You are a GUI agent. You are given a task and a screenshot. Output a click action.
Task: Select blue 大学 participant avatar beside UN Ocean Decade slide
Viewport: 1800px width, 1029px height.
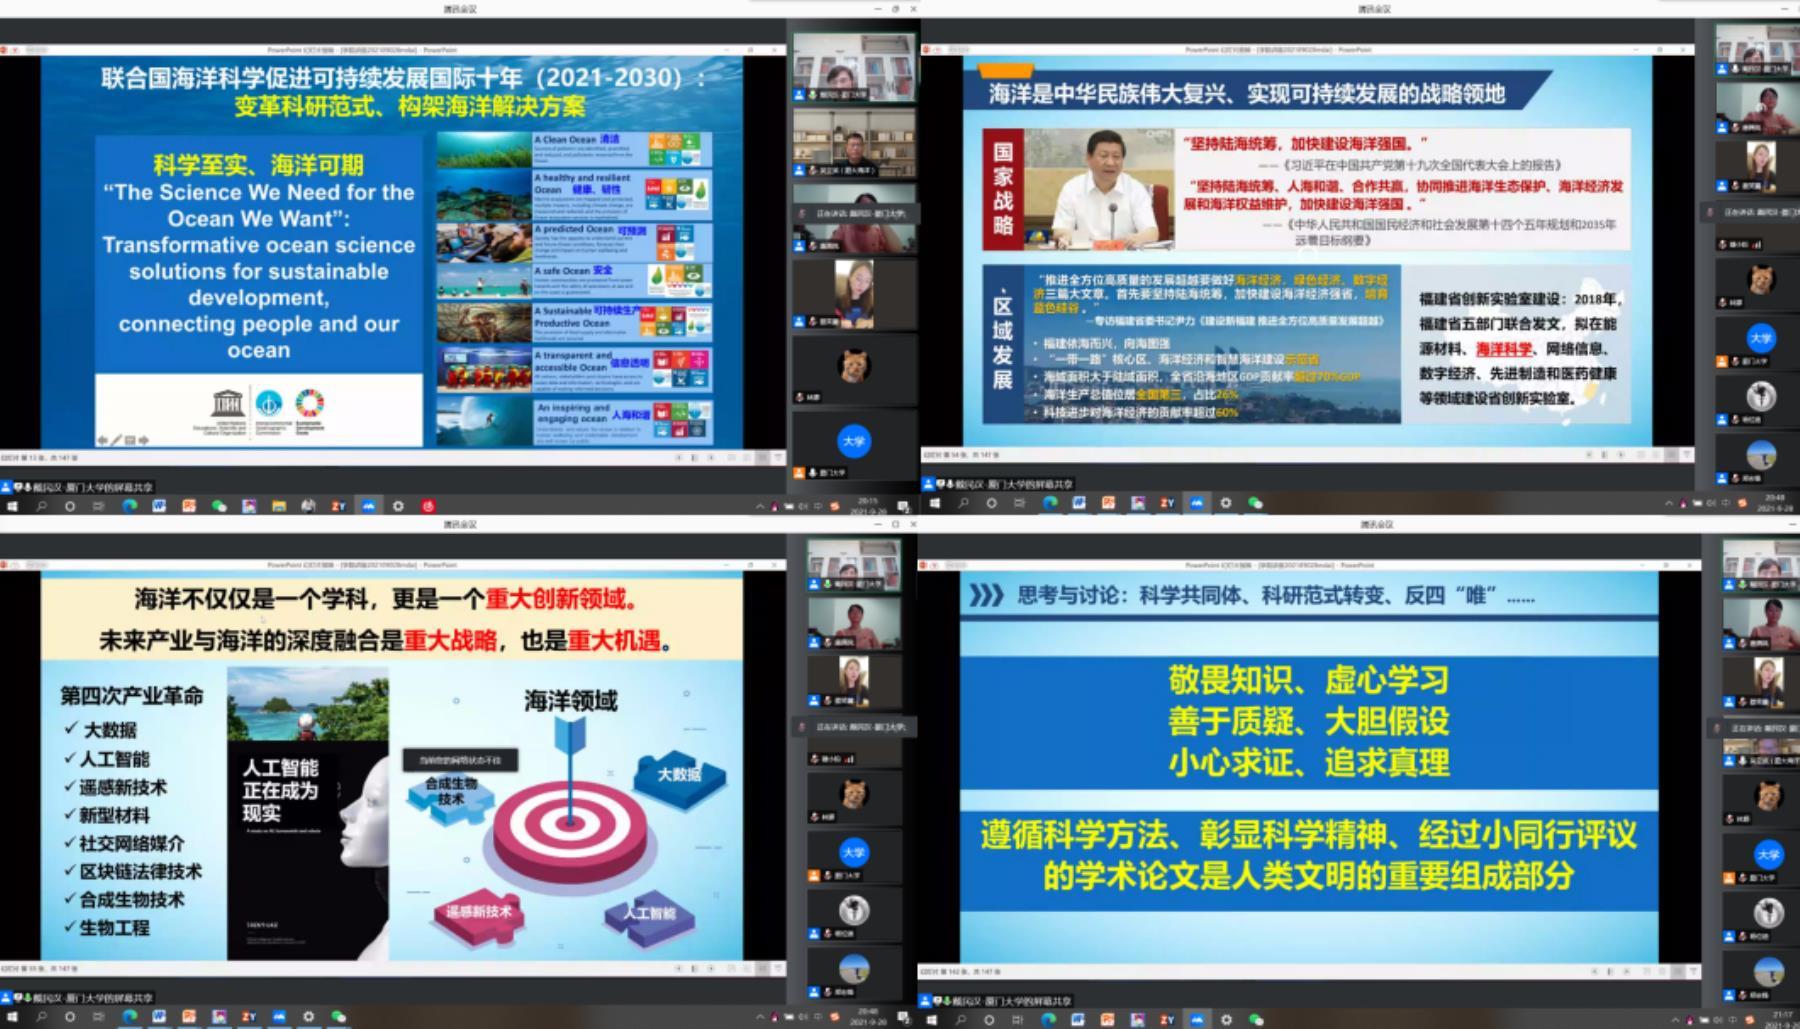pyautogui.click(x=853, y=441)
